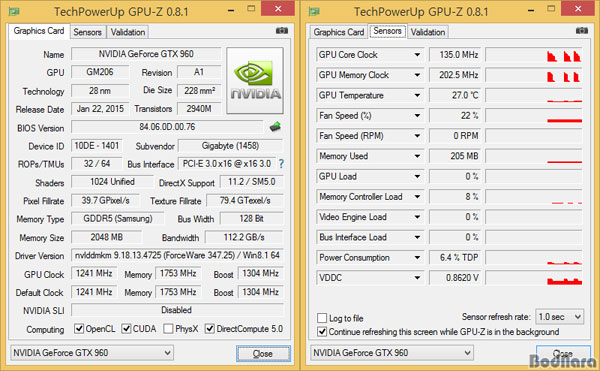
Task: Switch to Sensors tab in left window
Action: [x=88, y=32]
